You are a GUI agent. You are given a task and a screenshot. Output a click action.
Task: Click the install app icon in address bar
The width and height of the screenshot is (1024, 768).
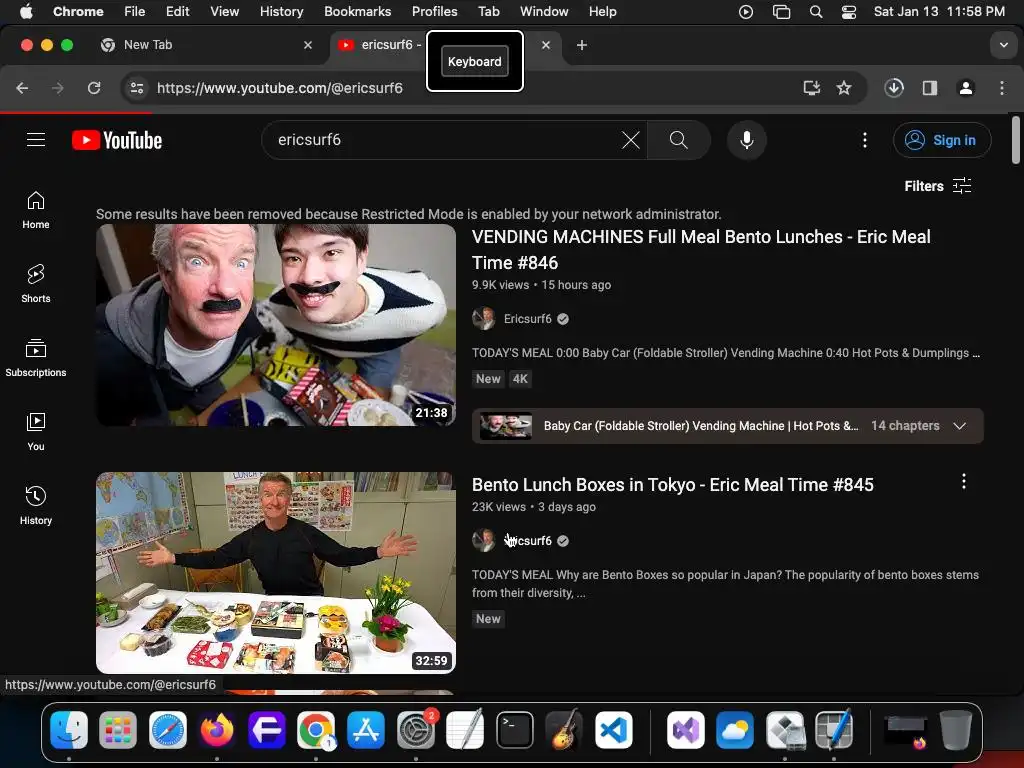pos(811,88)
